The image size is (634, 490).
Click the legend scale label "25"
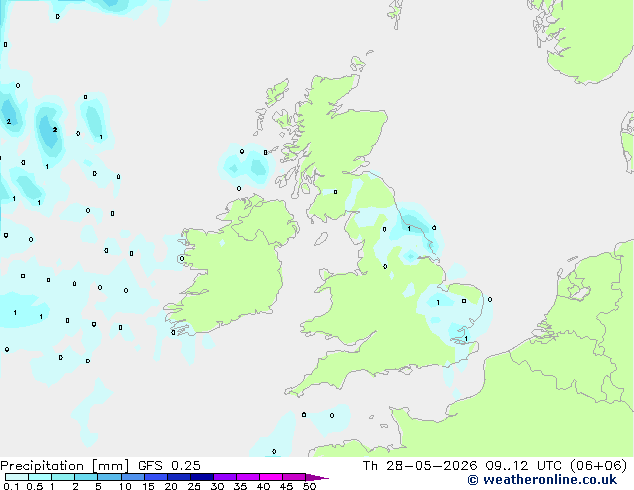pyautogui.click(x=194, y=486)
